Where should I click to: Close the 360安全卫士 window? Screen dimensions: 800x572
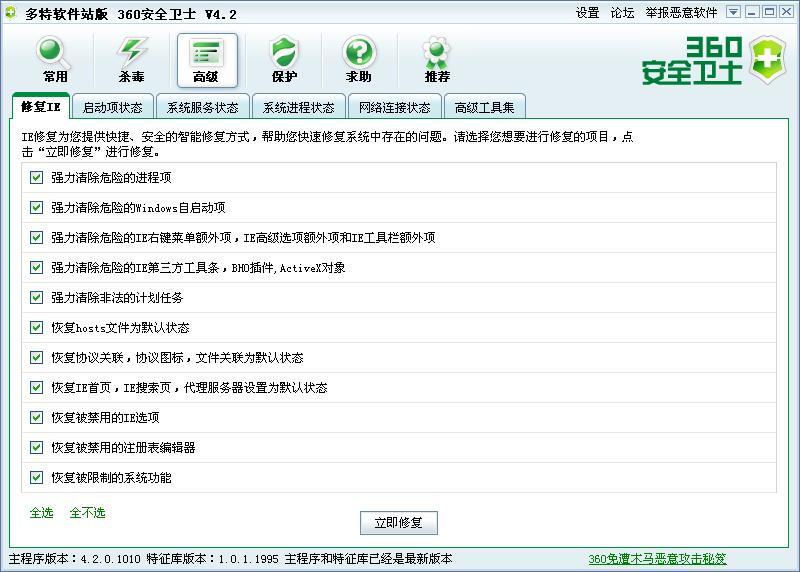pyautogui.click(x=787, y=12)
